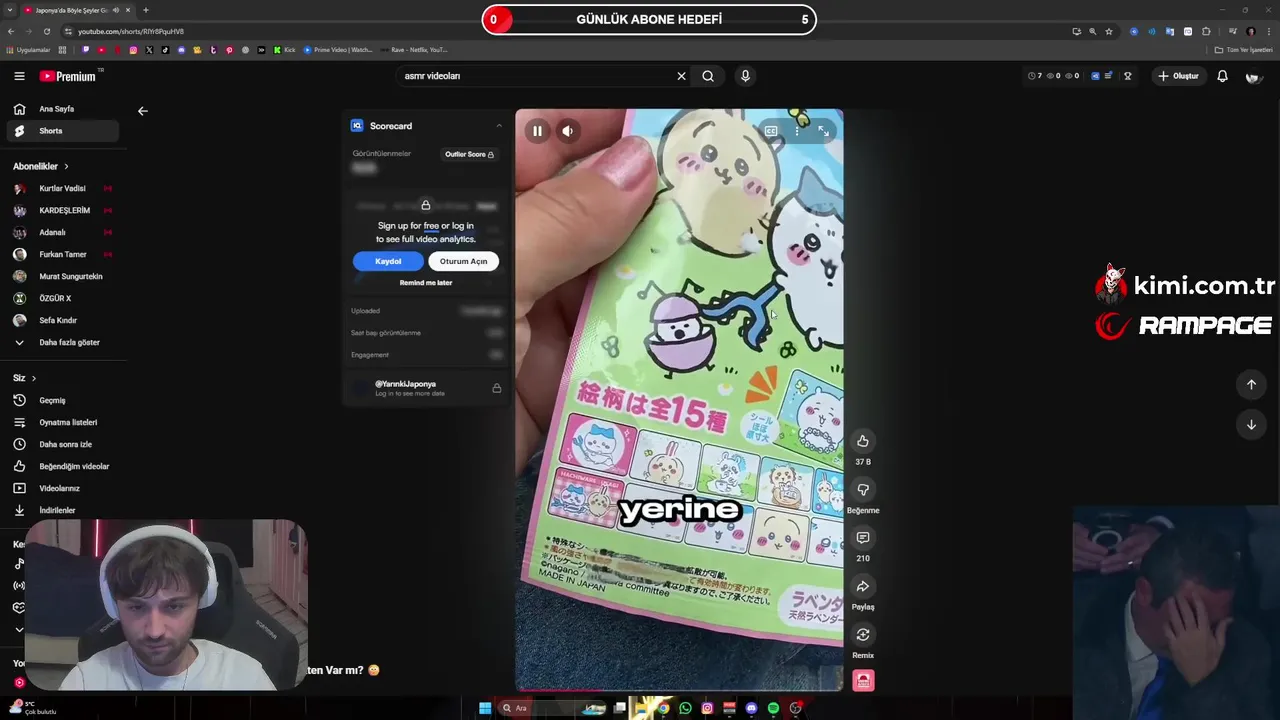Like the Short with 37 B likes
This screenshot has height=720, width=1280.
click(863, 441)
